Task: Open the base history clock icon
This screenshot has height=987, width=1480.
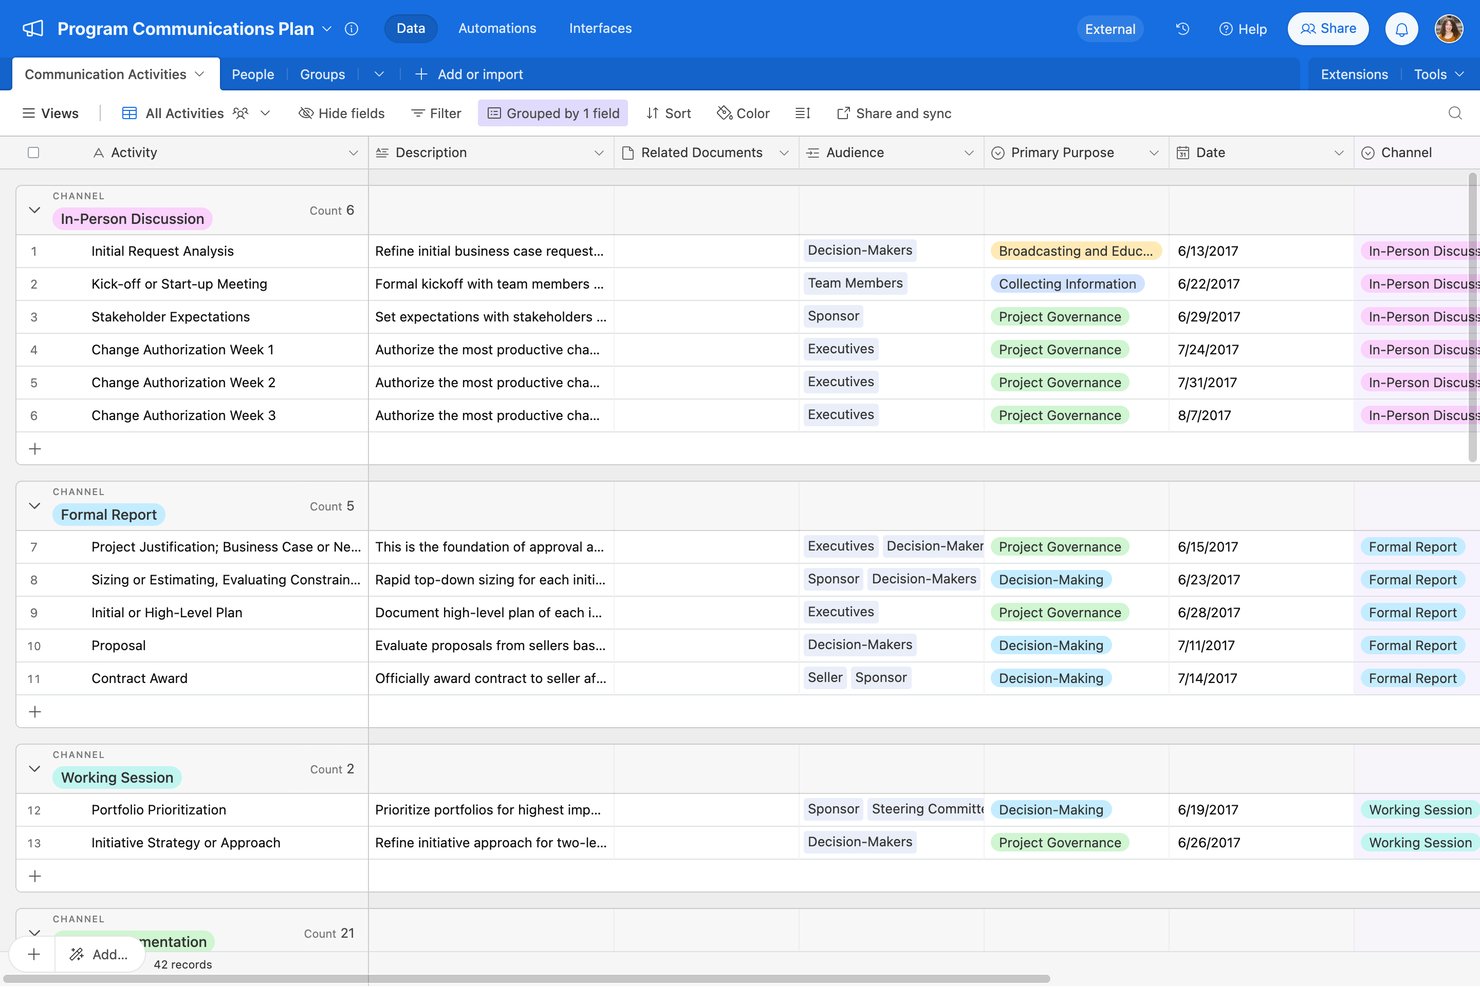Action: [x=1182, y=29]
